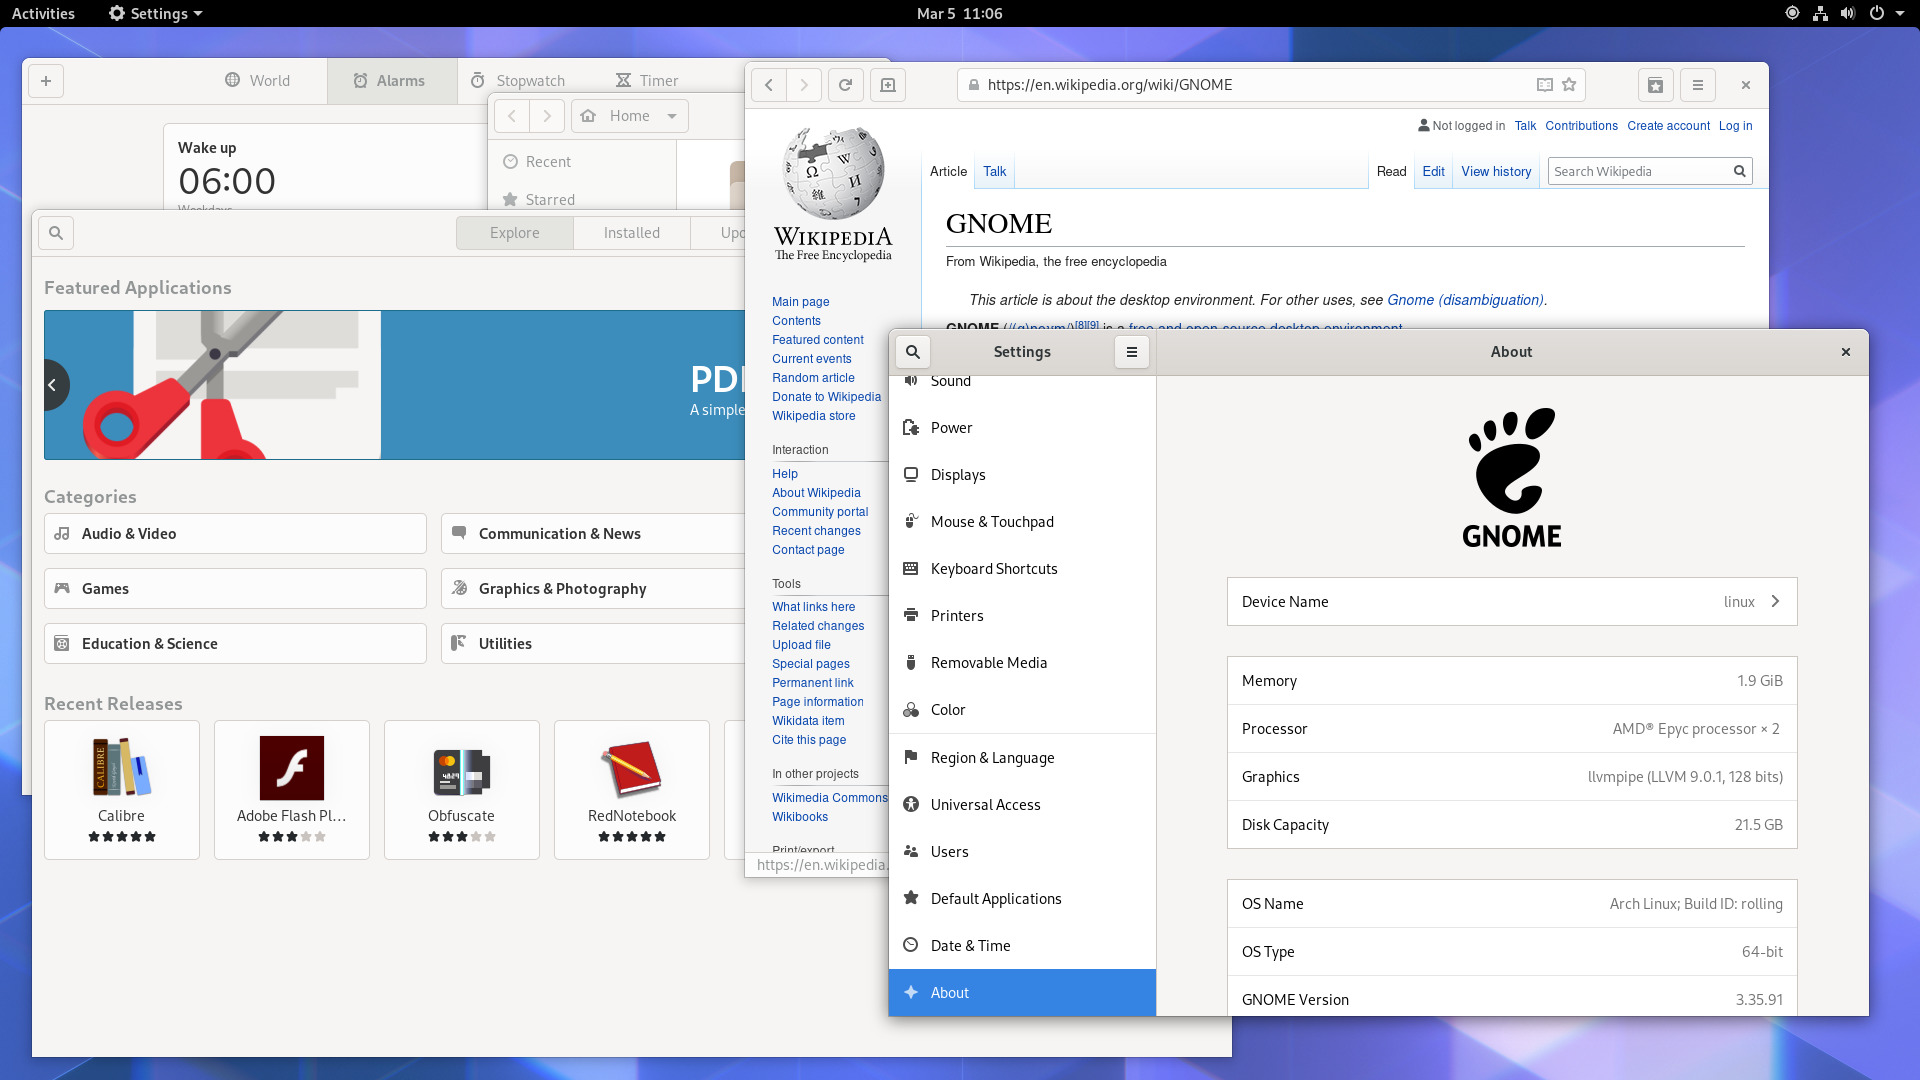This screenshot has width=1920, height=1080.
Task: Switch to Timer tab in Clocks
Action: [647, 81]
